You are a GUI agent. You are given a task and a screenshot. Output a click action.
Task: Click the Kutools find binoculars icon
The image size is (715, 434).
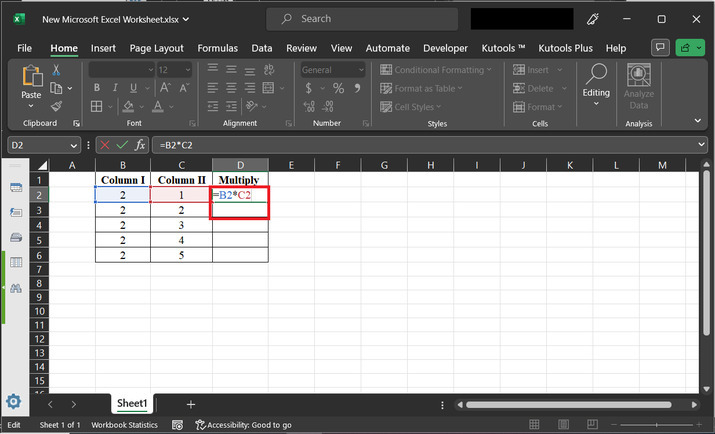click(16, 288)
